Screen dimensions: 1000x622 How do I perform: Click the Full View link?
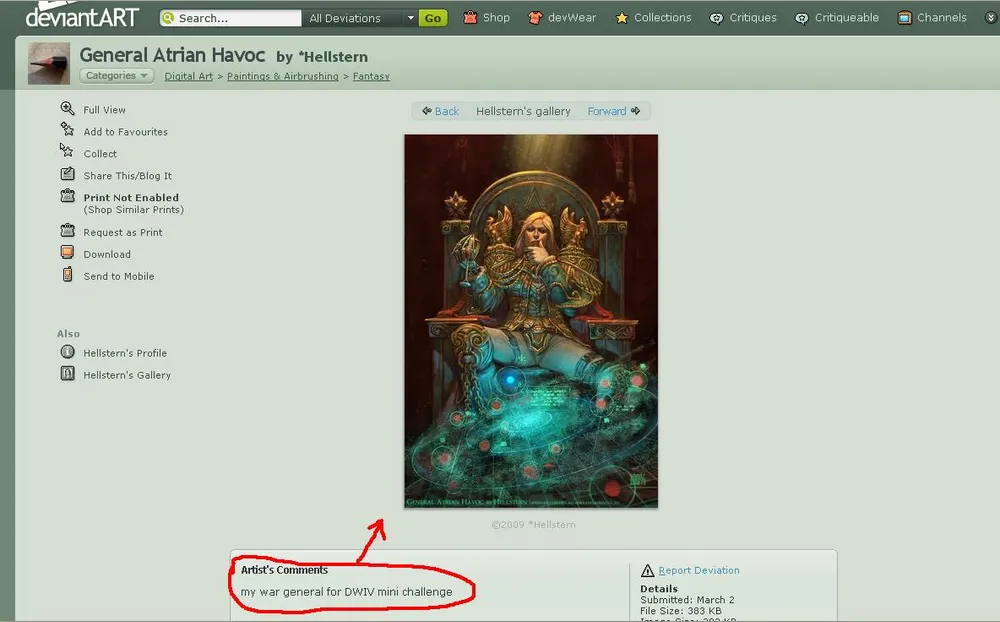pos(105,110)
